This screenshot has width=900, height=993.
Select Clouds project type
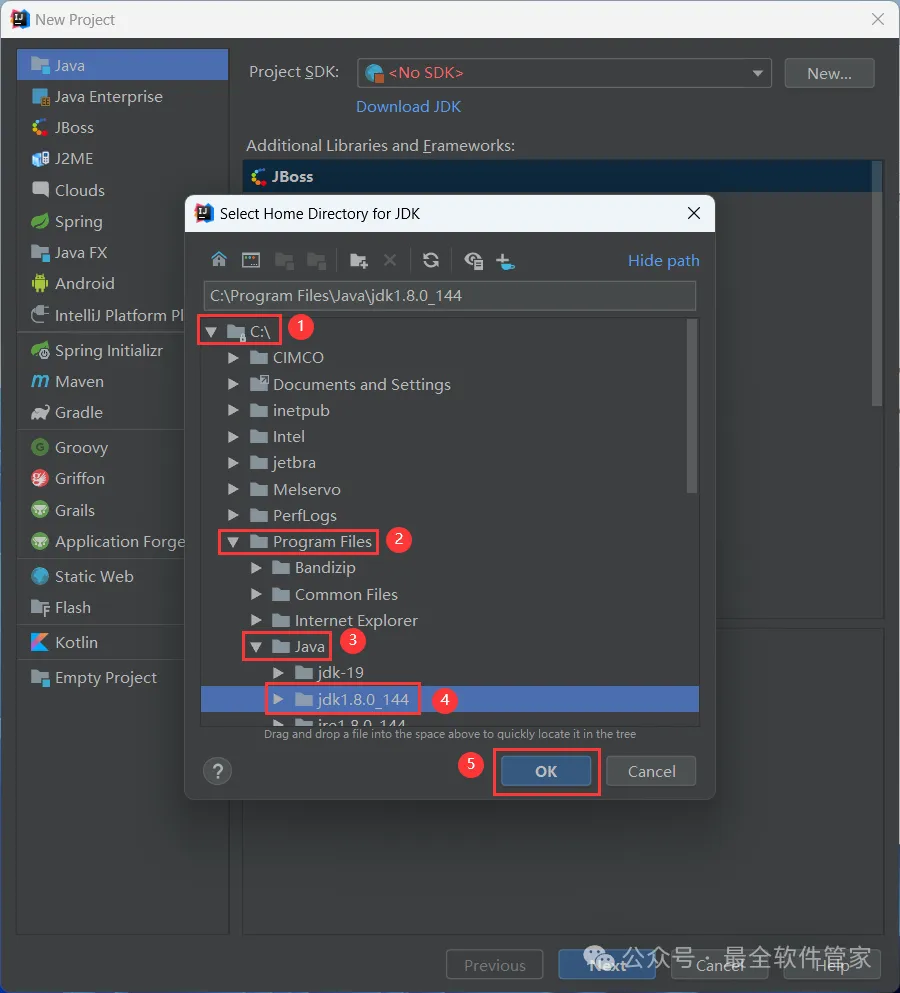click(x=101, y=190)
